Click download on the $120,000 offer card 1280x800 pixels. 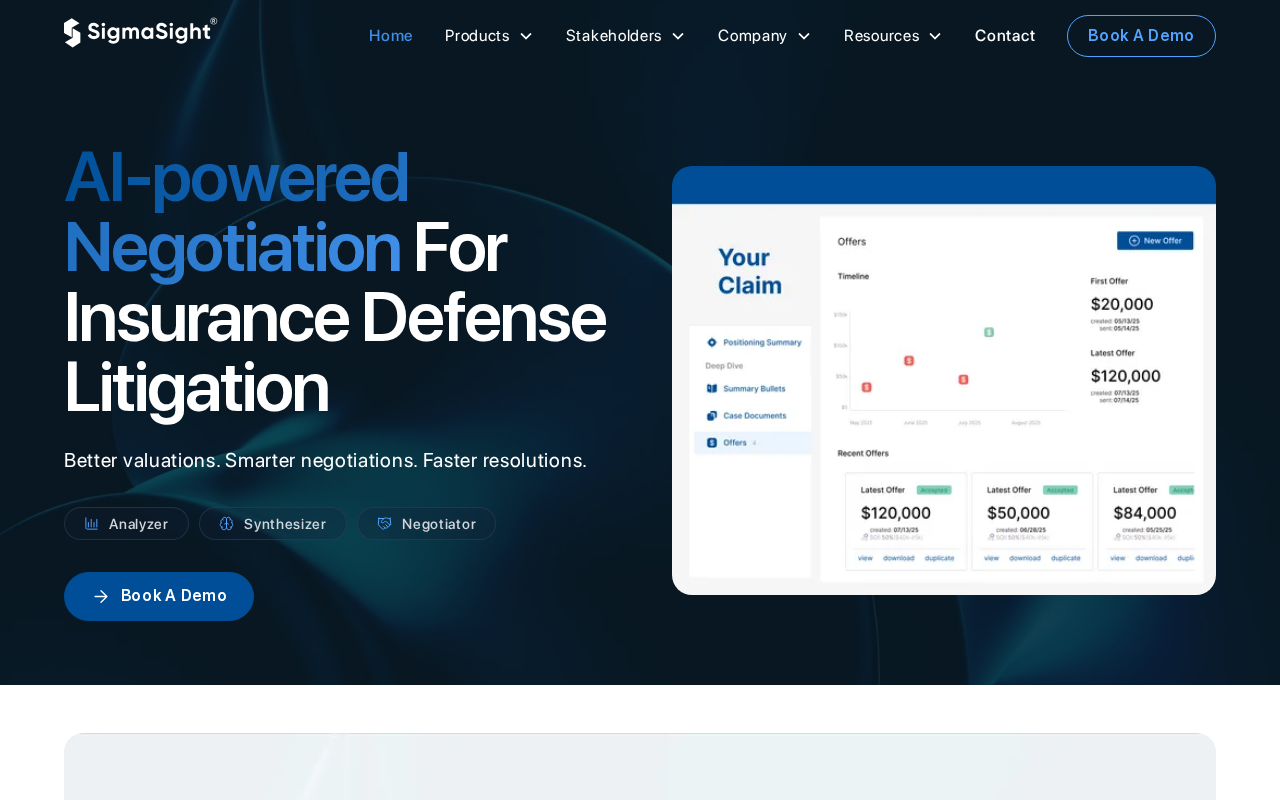tap(899, 558)
